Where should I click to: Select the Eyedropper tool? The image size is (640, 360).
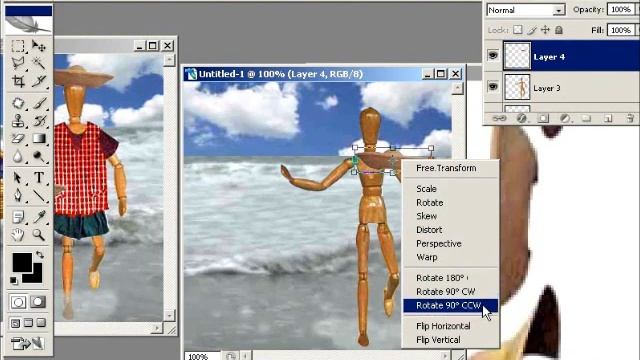pyautogui.click(x=39, y=217)
